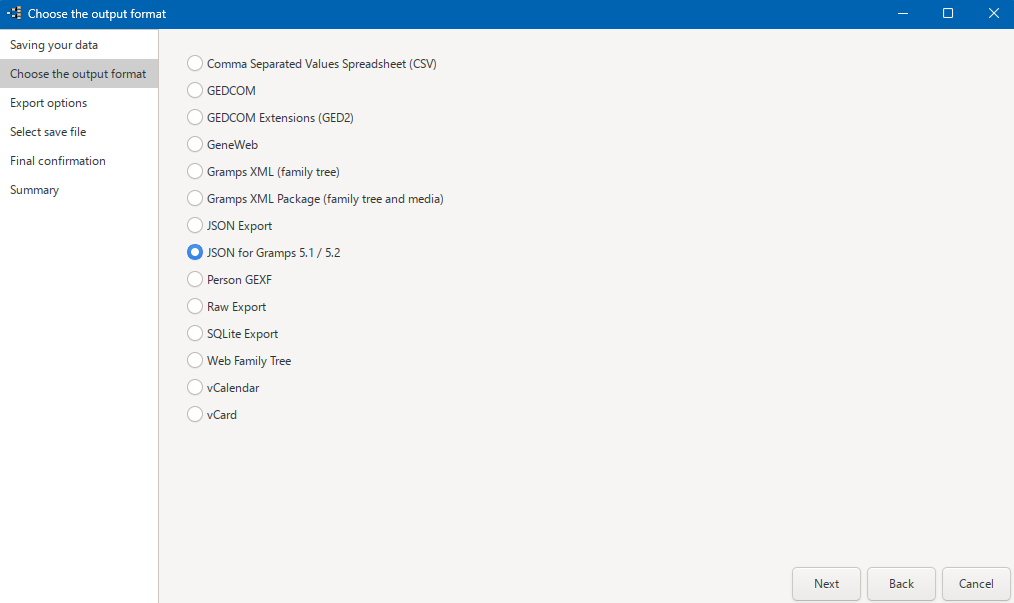Minimize the export wizard window
1014x603 pixels.
coord(903,14)
